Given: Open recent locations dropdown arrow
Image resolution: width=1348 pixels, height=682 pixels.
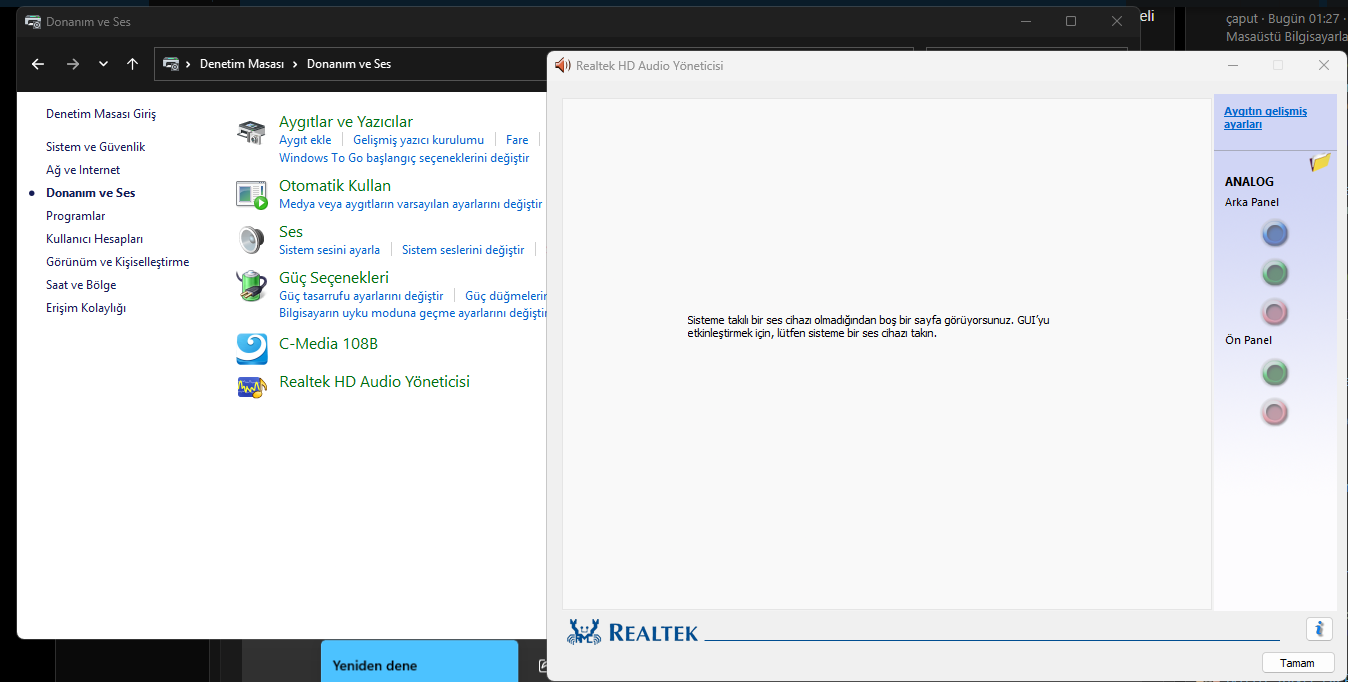Looking at the screenshot, I should click(x=103, y=64).
